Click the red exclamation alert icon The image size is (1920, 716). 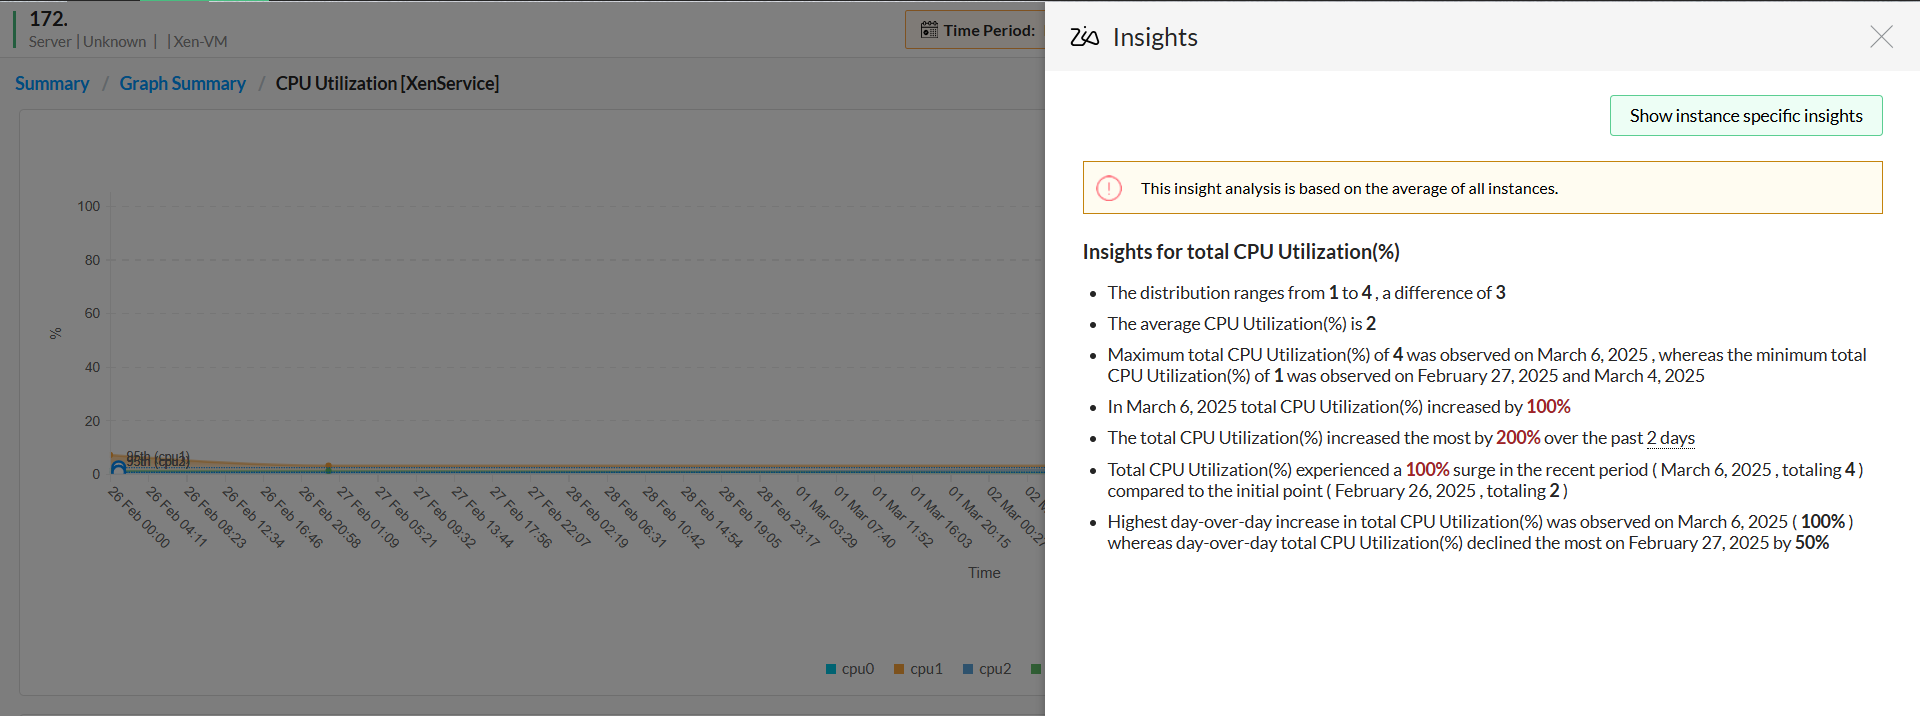pos(1109,188)
